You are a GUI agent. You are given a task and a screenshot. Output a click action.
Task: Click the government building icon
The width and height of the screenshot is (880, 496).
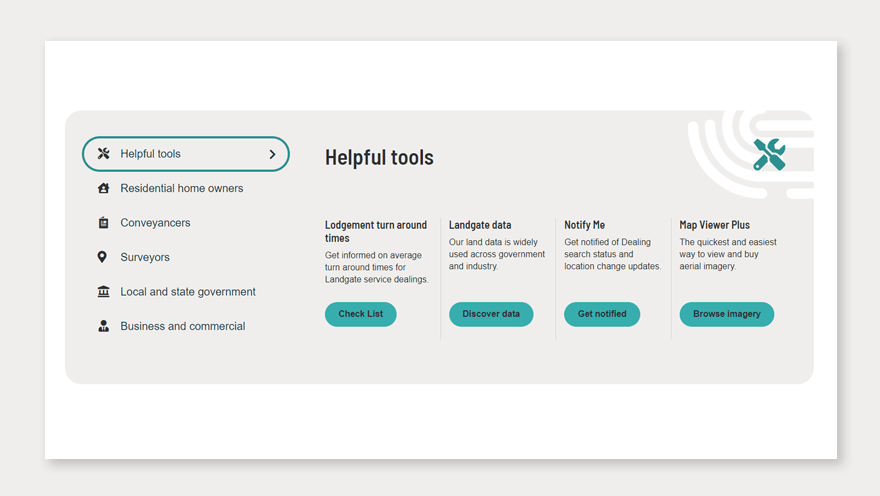point(103,292)
